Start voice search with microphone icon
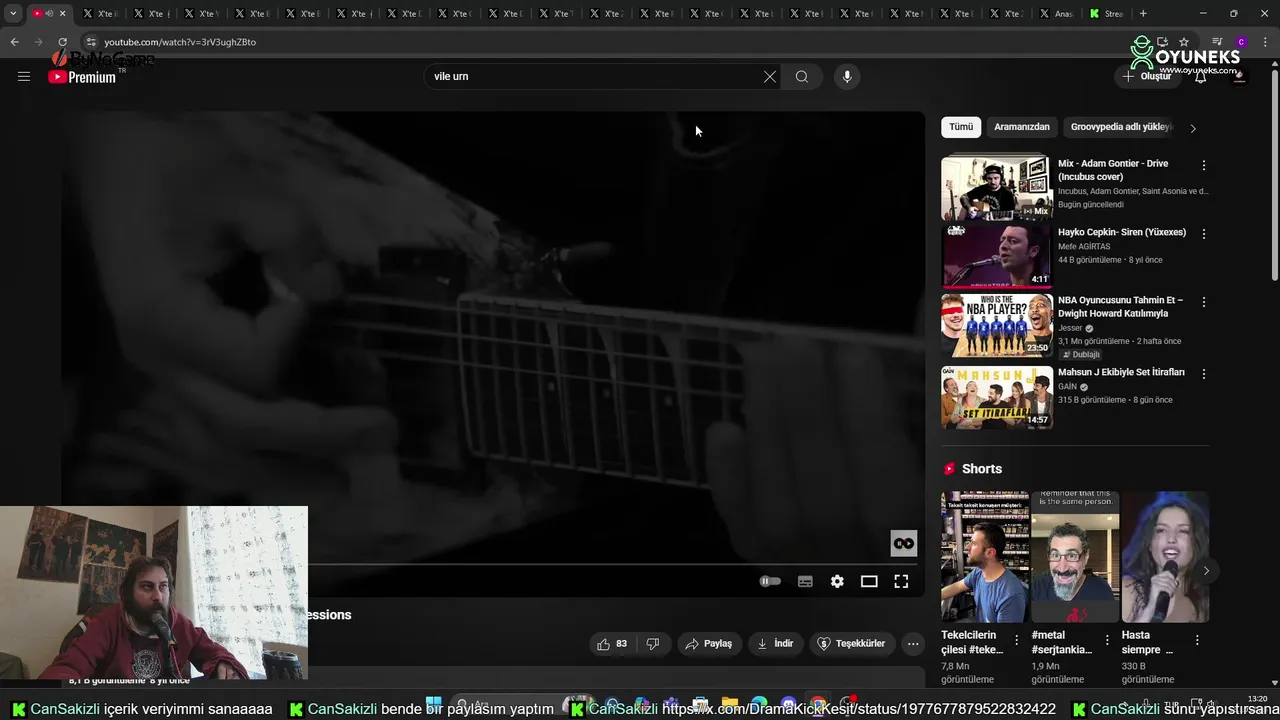This screenshot has width=1280, height=720. pos(847,77)
